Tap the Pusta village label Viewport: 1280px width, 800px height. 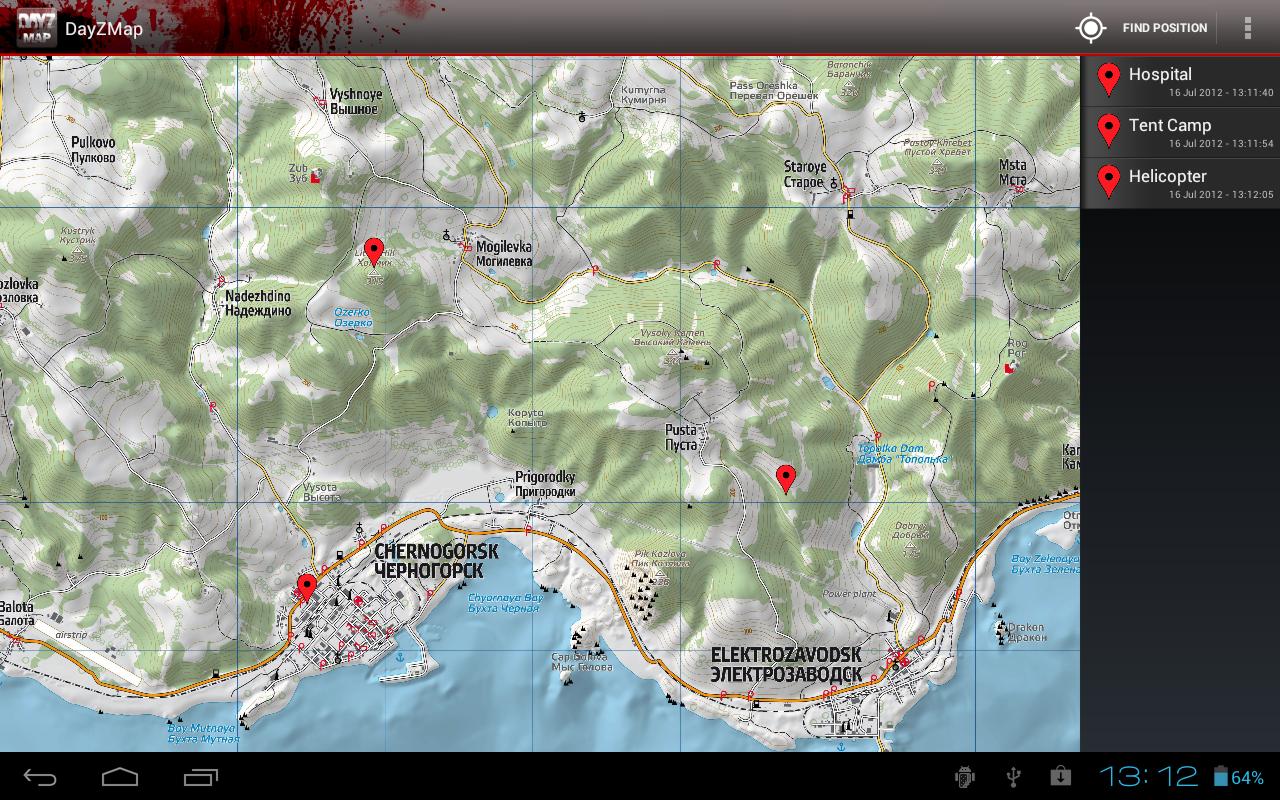[681, 437]
